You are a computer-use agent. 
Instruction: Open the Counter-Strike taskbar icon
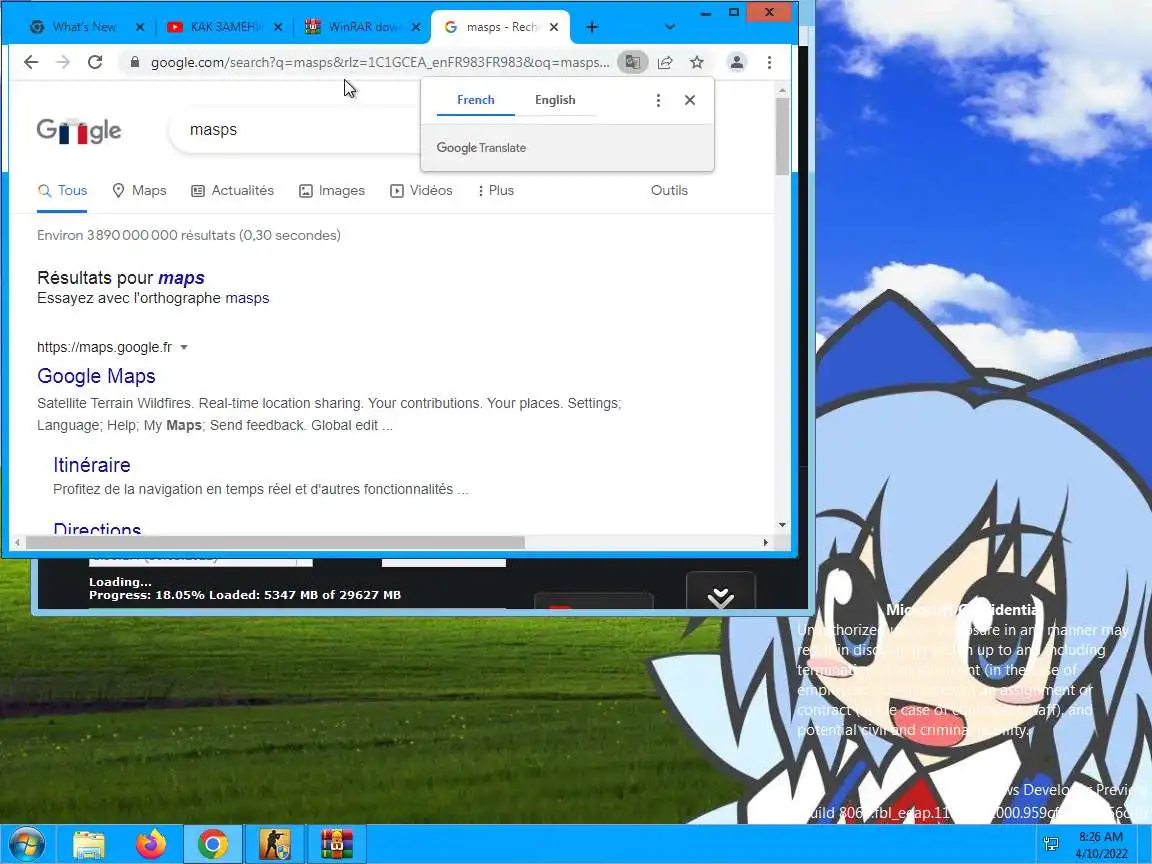pyautogui.click(x=275, y=844)
